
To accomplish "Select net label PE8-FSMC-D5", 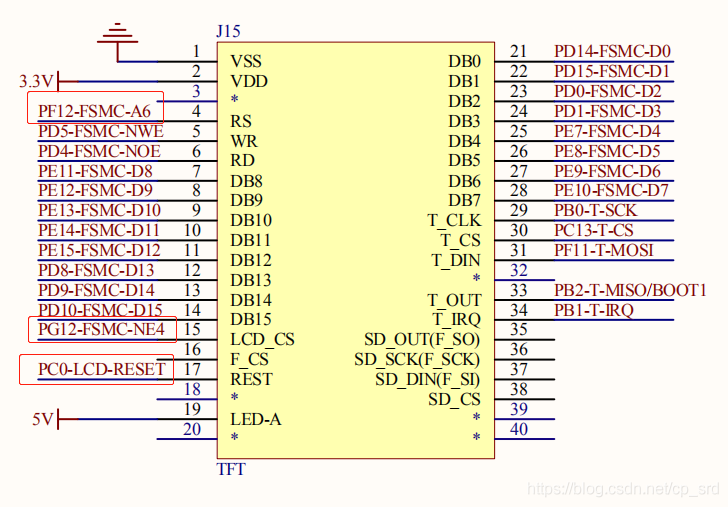I will [607, 151].
